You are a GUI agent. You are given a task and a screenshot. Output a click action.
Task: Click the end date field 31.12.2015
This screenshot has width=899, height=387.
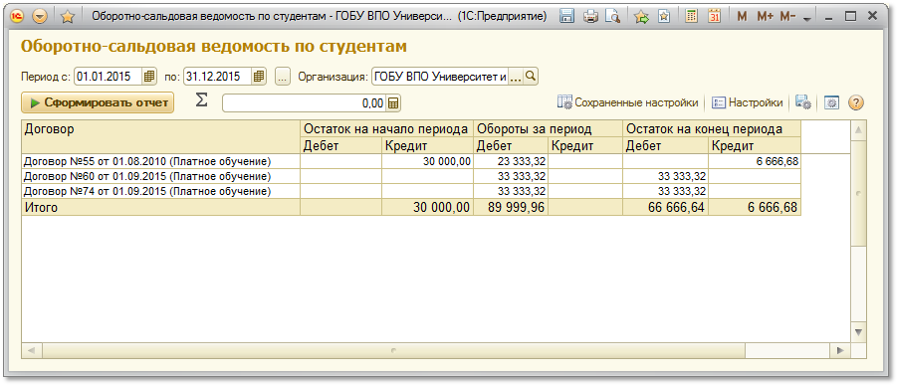click(217, 76)
